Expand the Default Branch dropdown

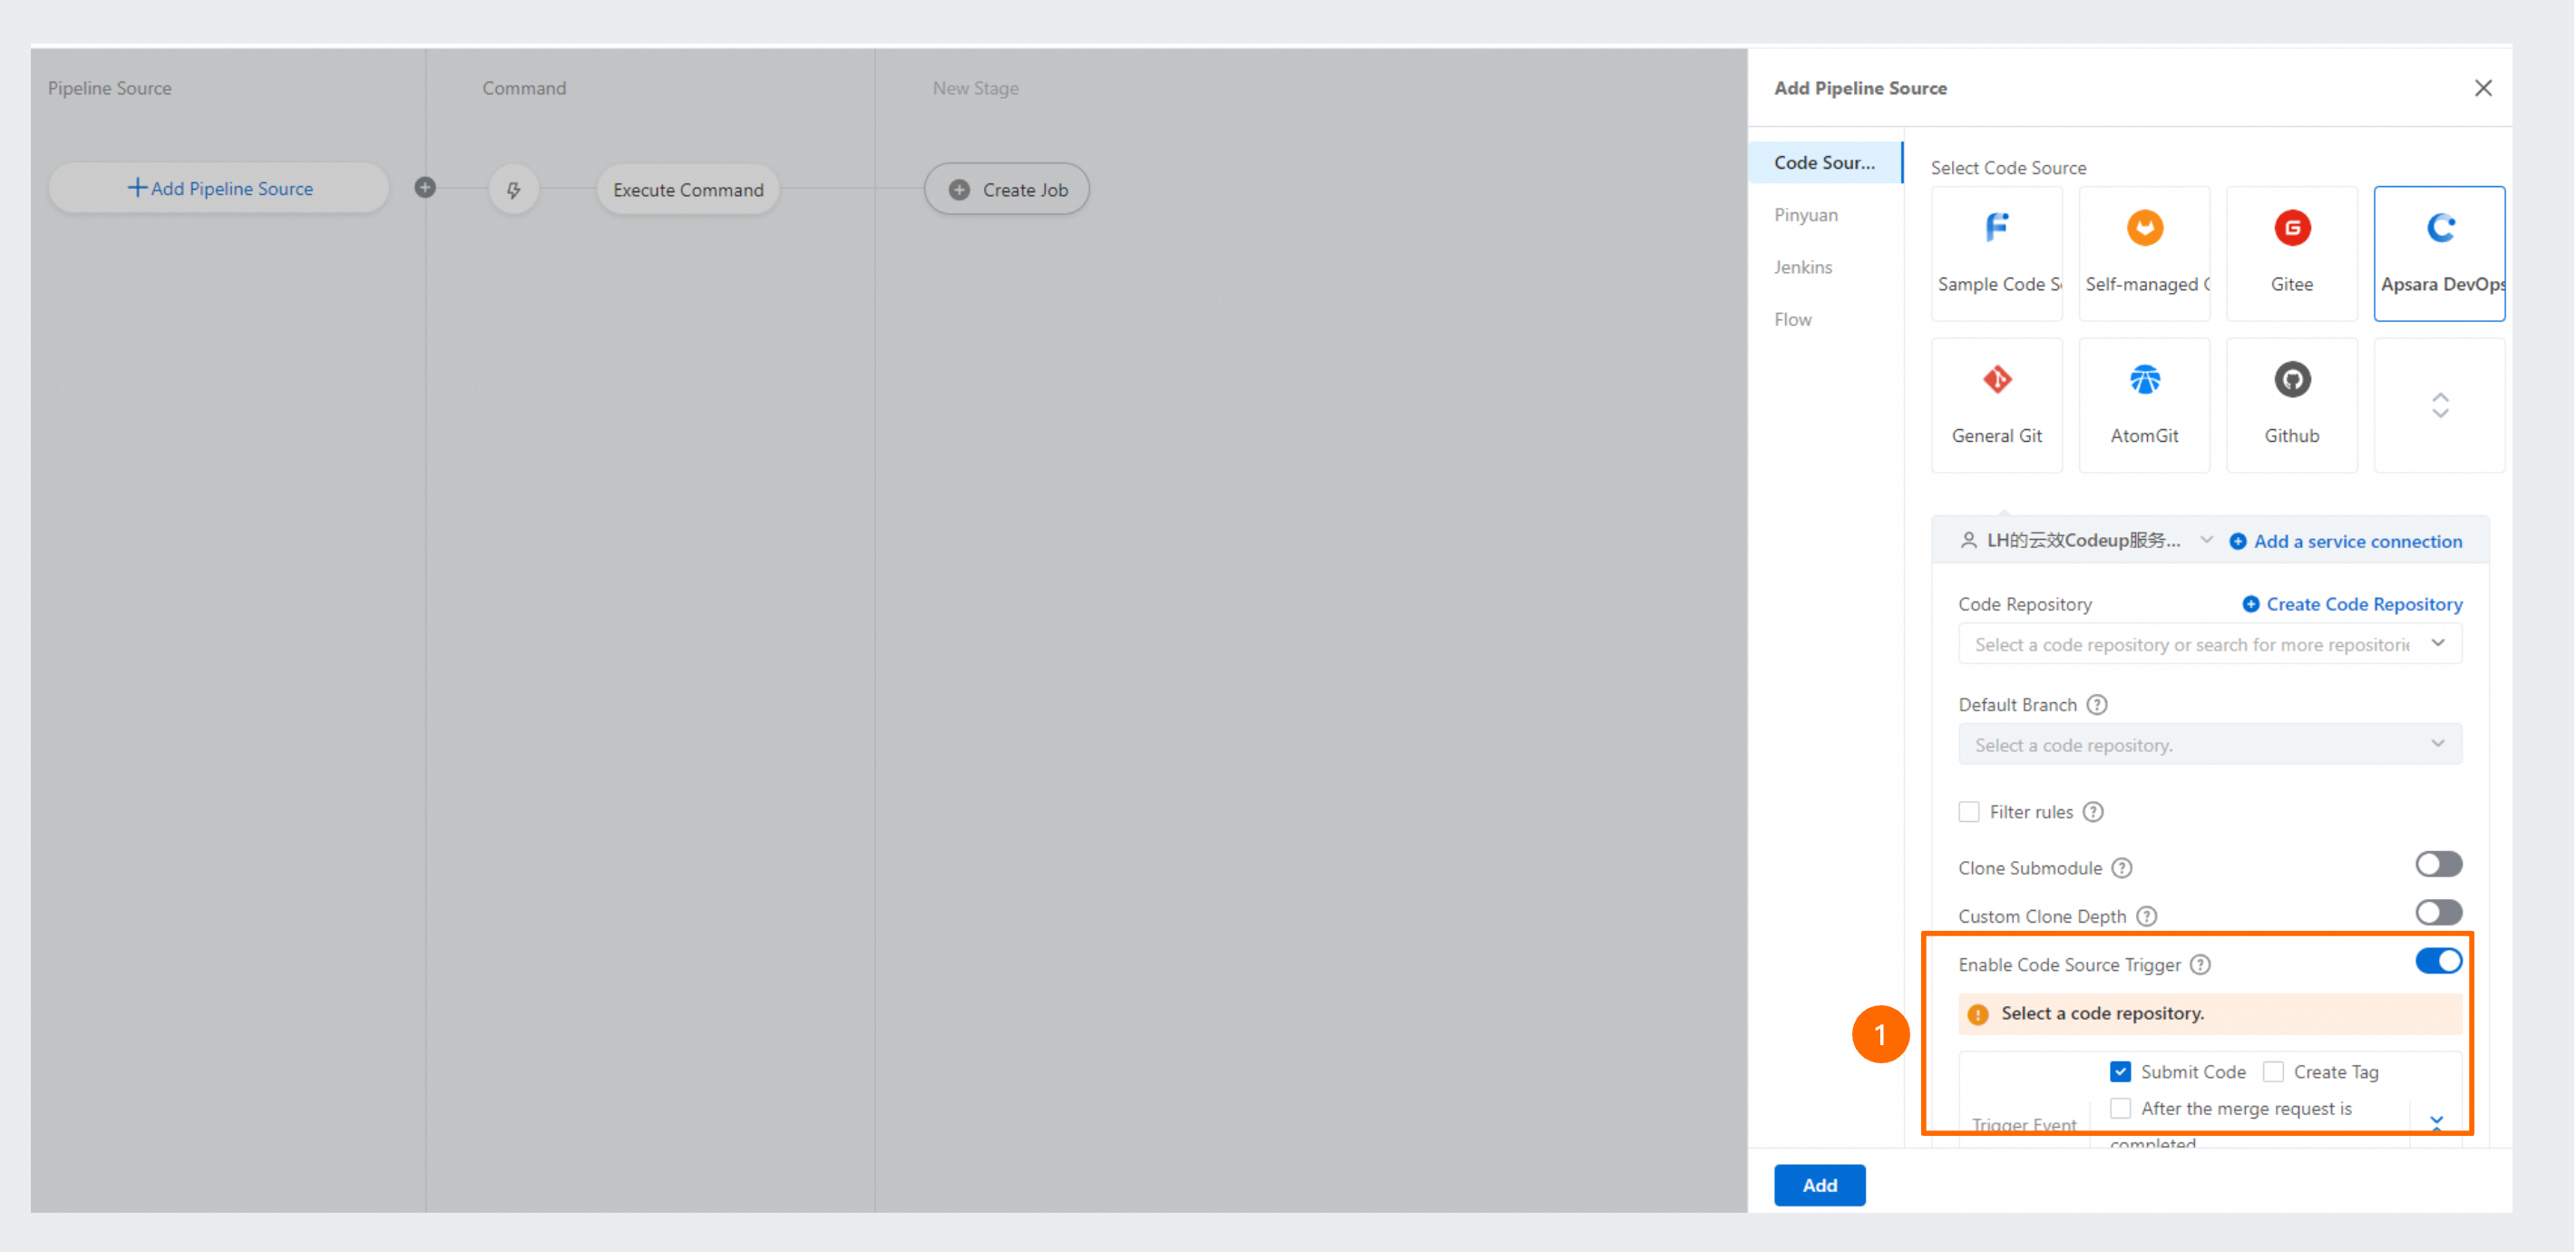(x=2209, y=745)
